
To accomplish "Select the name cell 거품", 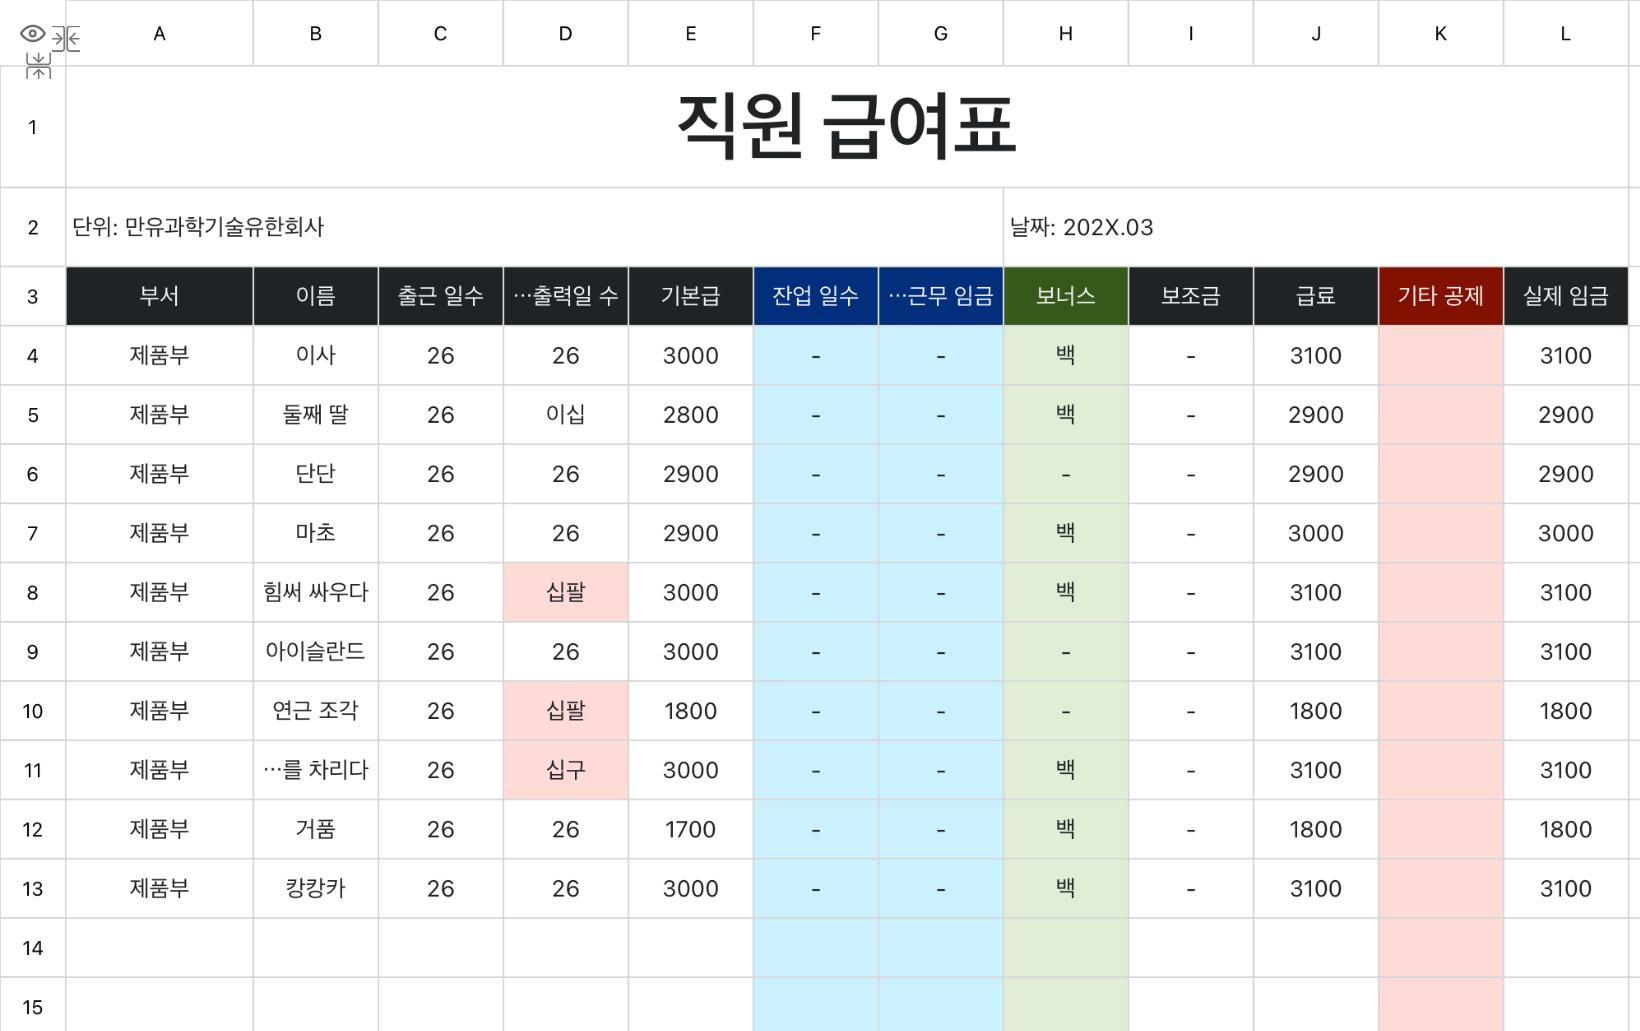I will coord(315,829).
